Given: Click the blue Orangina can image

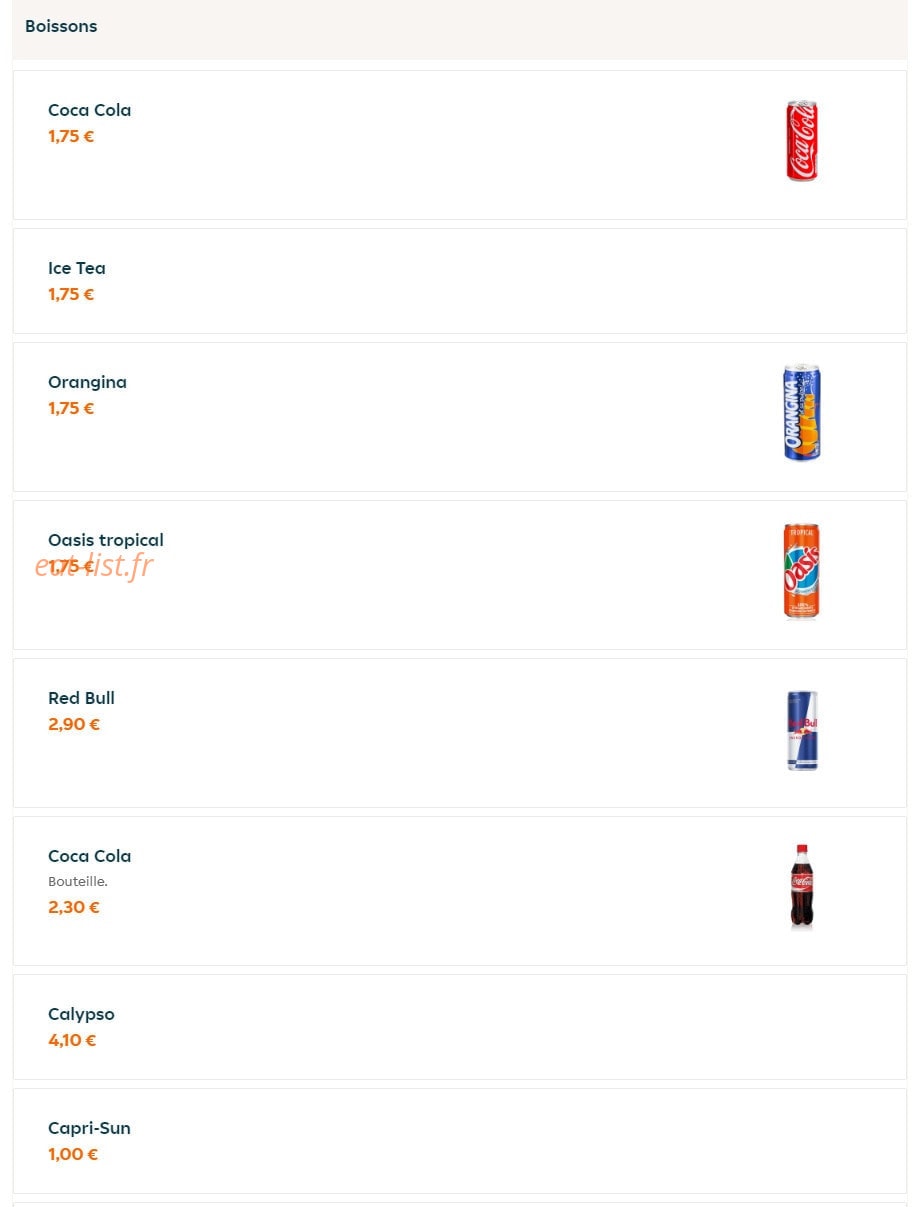Looking at the screenshot, I should coord(801,413).
